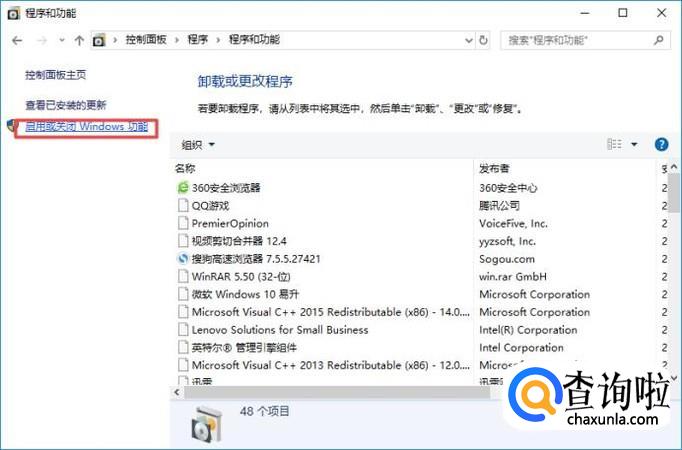Image resolution: width=682 pixels, height=450 pixels.
Task: Open 控制面板主页 link
Action: pyautogui.click(x=55, y=75)
